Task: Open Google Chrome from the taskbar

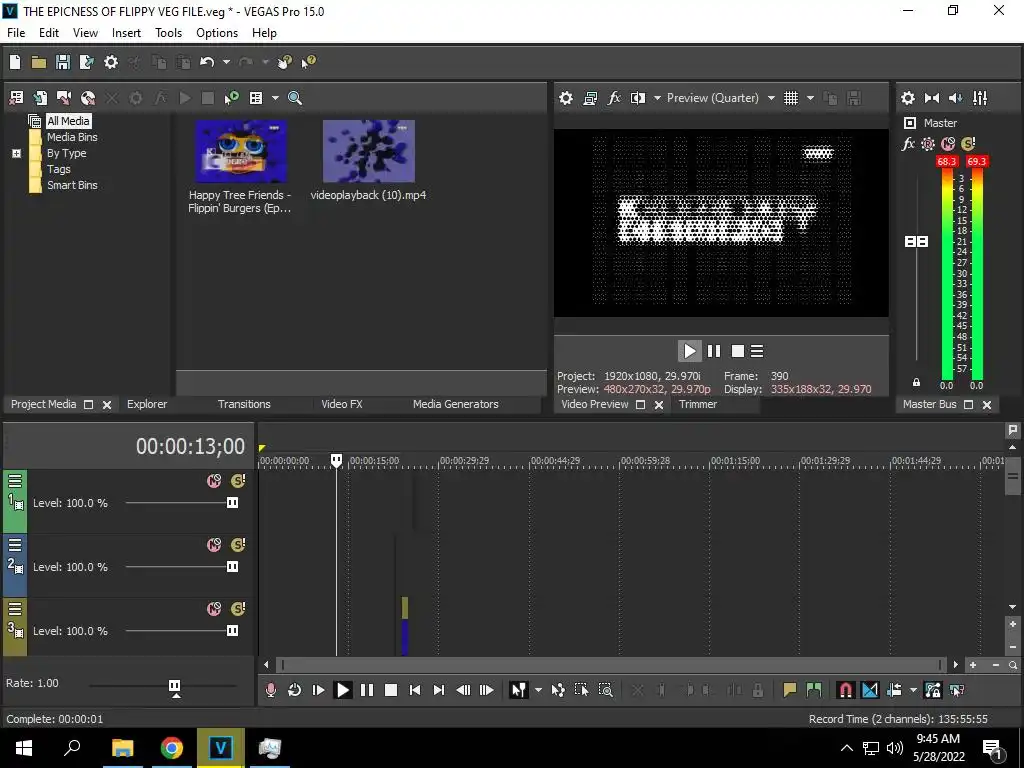Action: pos(172,748)
